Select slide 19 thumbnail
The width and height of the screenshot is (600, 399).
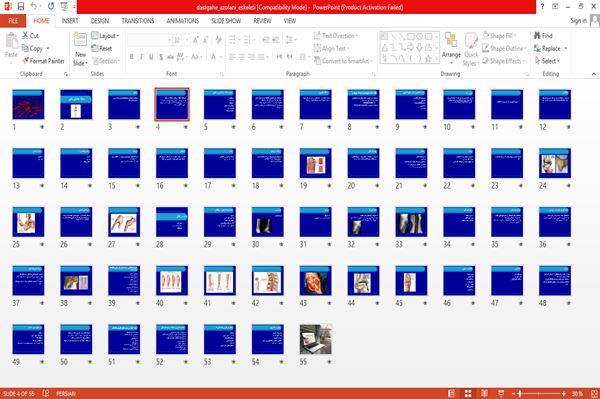[315, 163]
